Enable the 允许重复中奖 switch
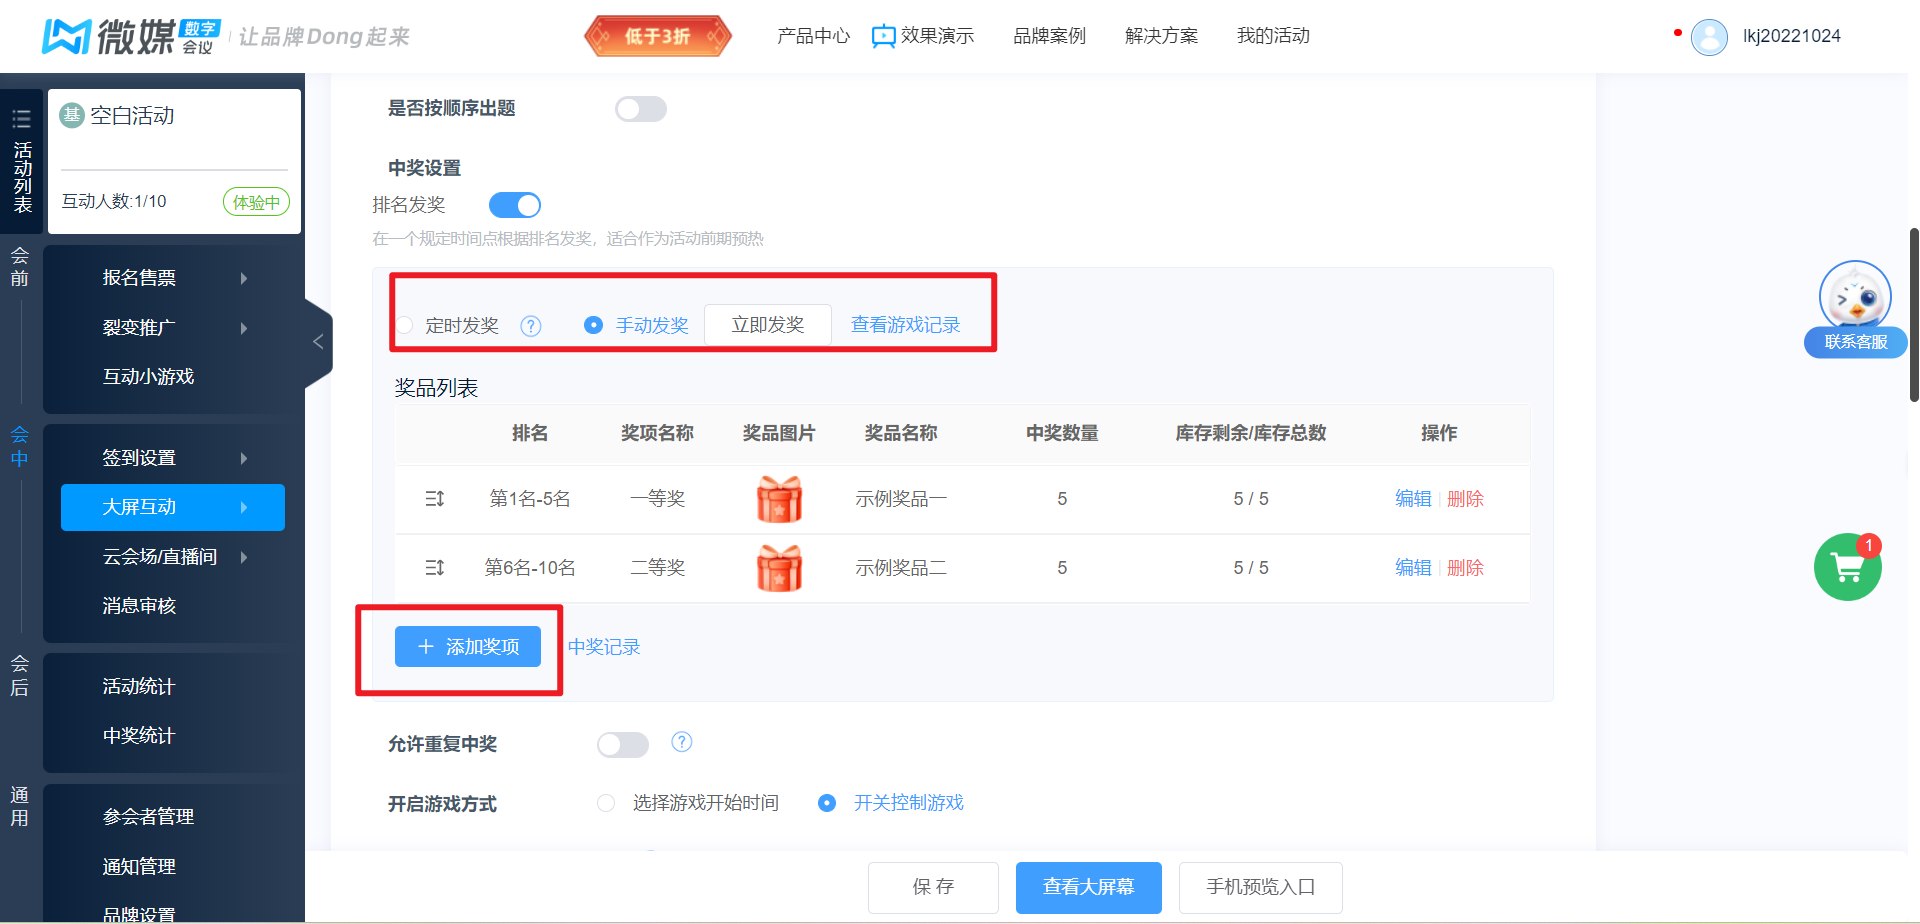 [x=623, y=744]
